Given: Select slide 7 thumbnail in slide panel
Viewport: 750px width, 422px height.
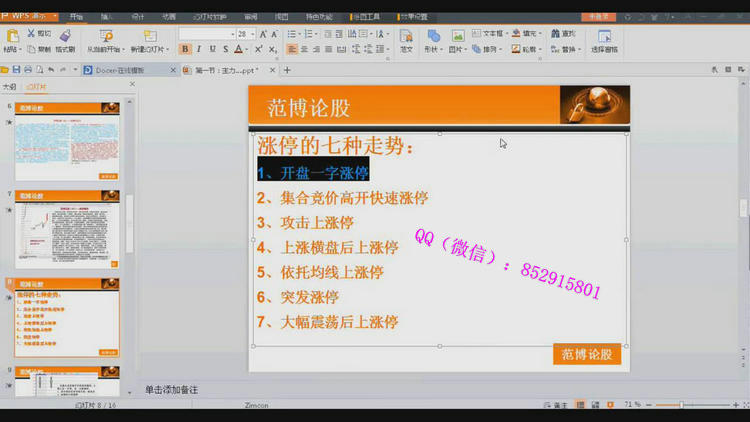Looking at the screenshot, I should pyautogui.click(x=67, y=231).
